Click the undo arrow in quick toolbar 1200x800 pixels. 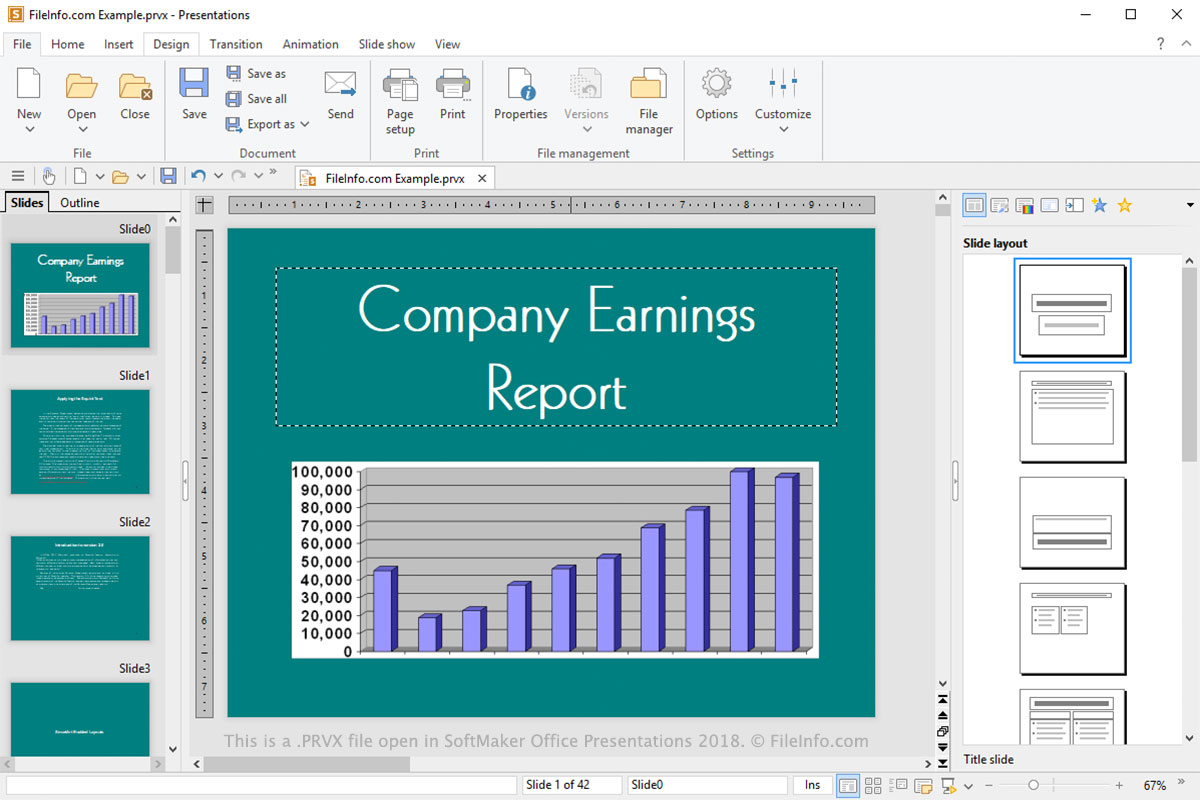[x=198, y=176]
